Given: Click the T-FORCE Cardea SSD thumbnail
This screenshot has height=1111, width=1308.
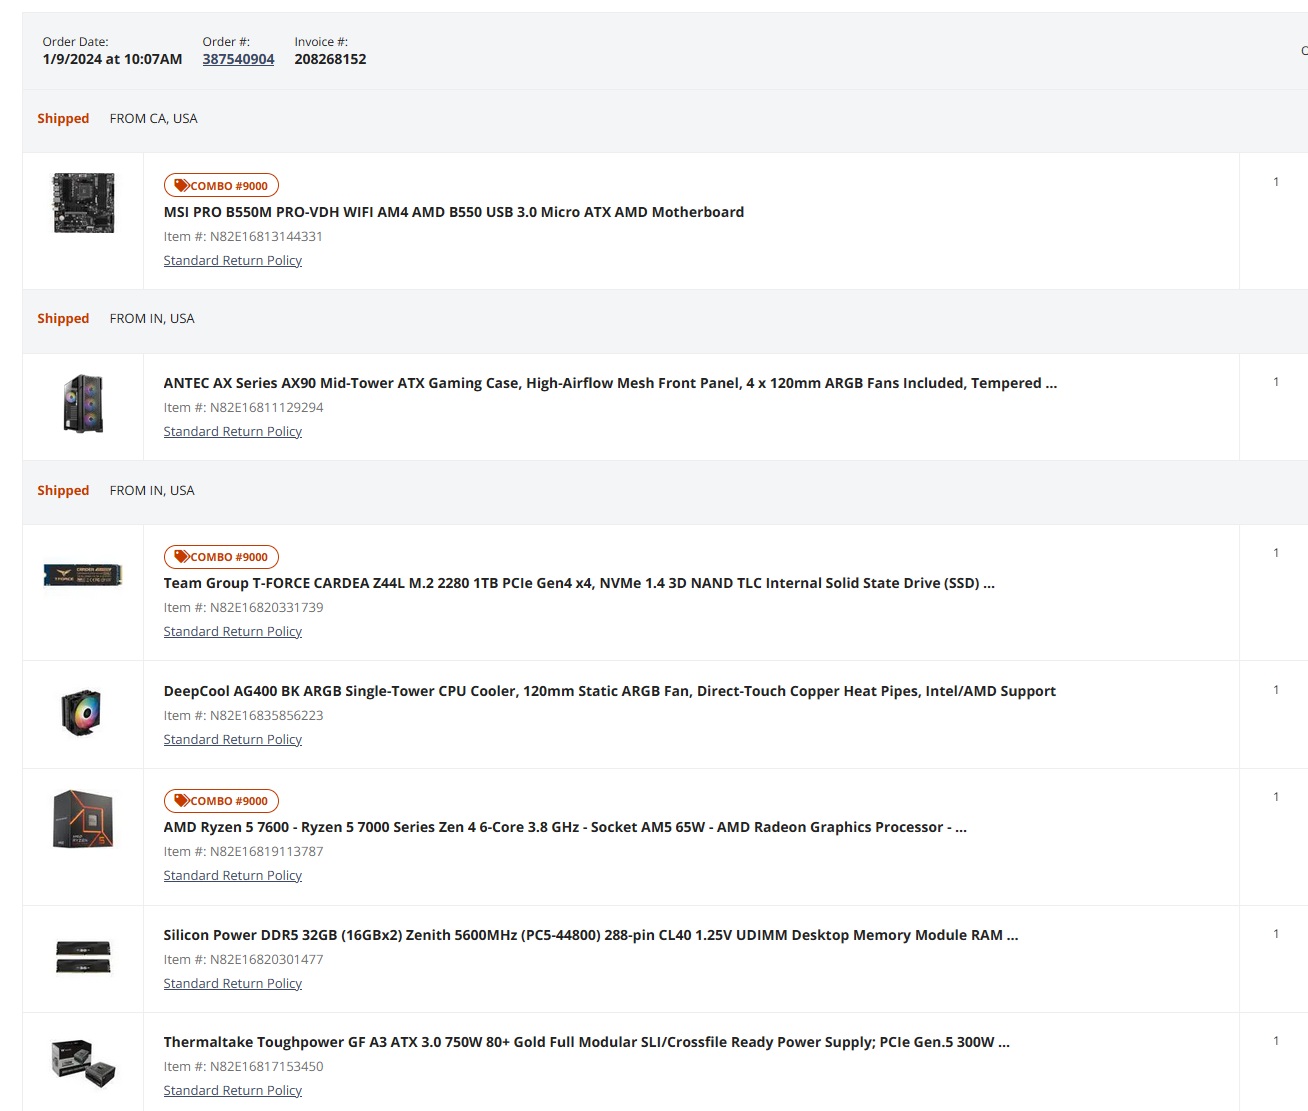Looking at the screenshot, I should click(83, 575).
